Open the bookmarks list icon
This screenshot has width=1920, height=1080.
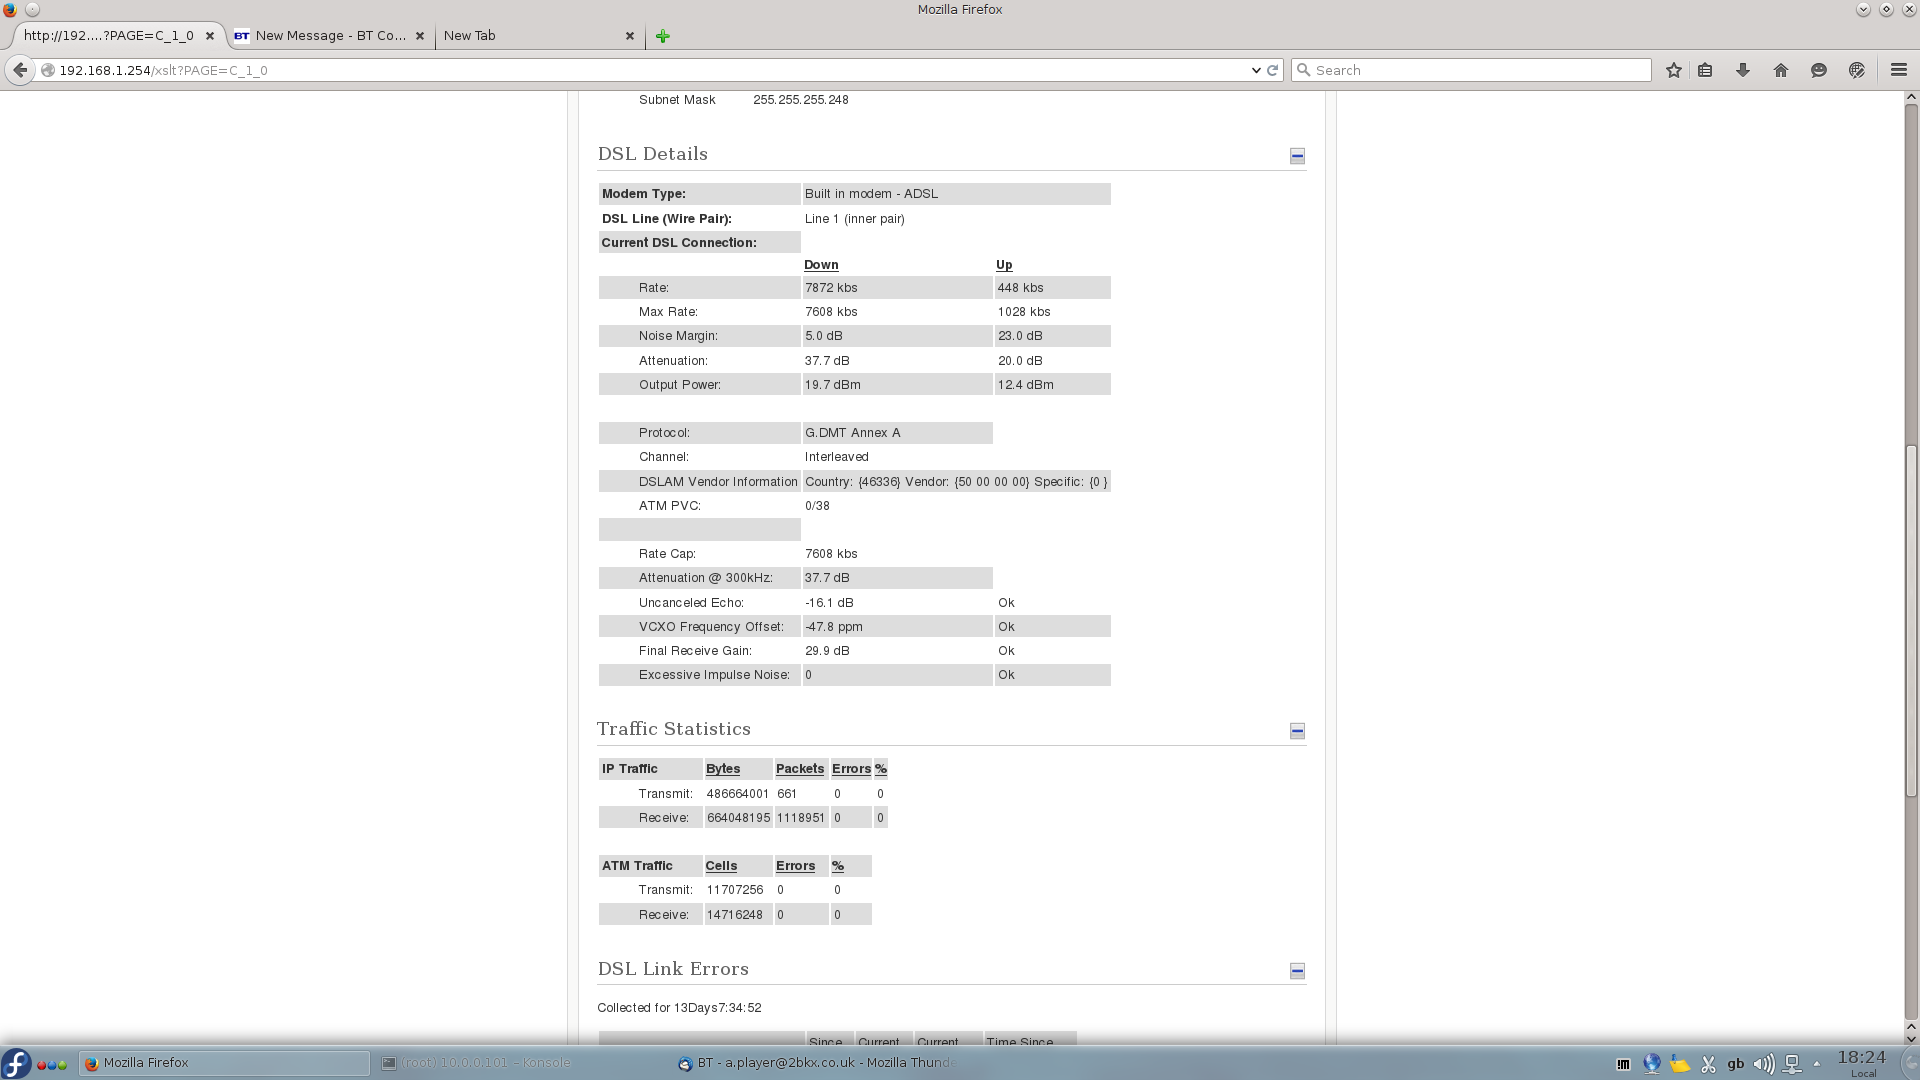click(x=1705, y=70)
